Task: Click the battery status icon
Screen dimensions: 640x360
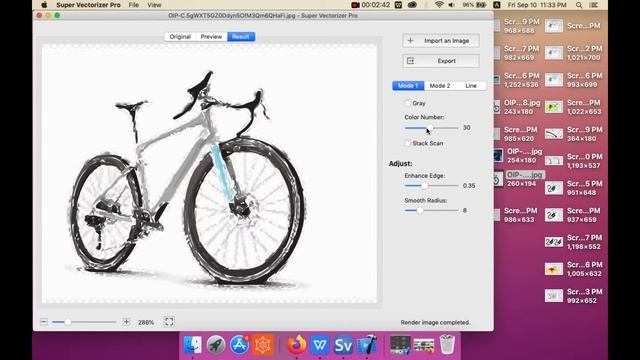Action: pyautogui.click(x=481, y=5)
